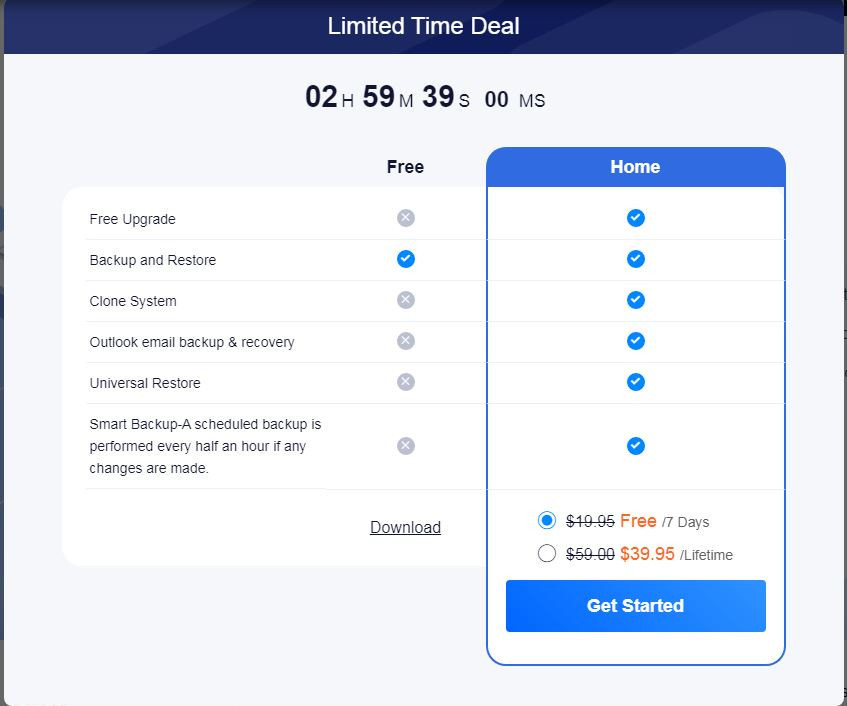
Task: Click the Universal Restore gray X under Free
Action: coord(406,382)
